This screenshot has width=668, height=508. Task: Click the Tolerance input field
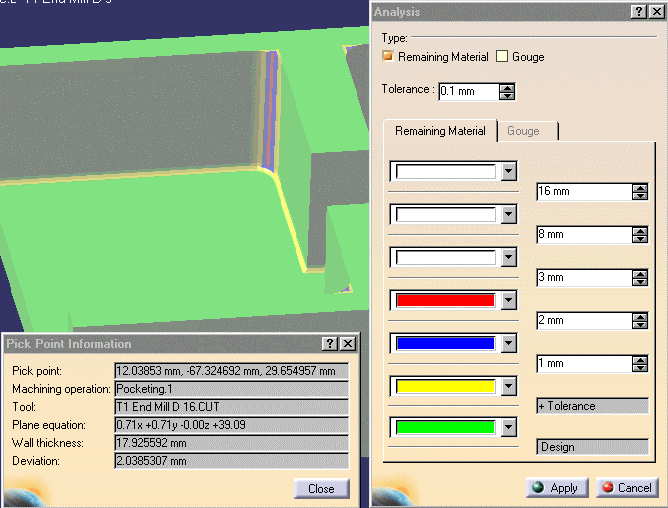point(468,91)
